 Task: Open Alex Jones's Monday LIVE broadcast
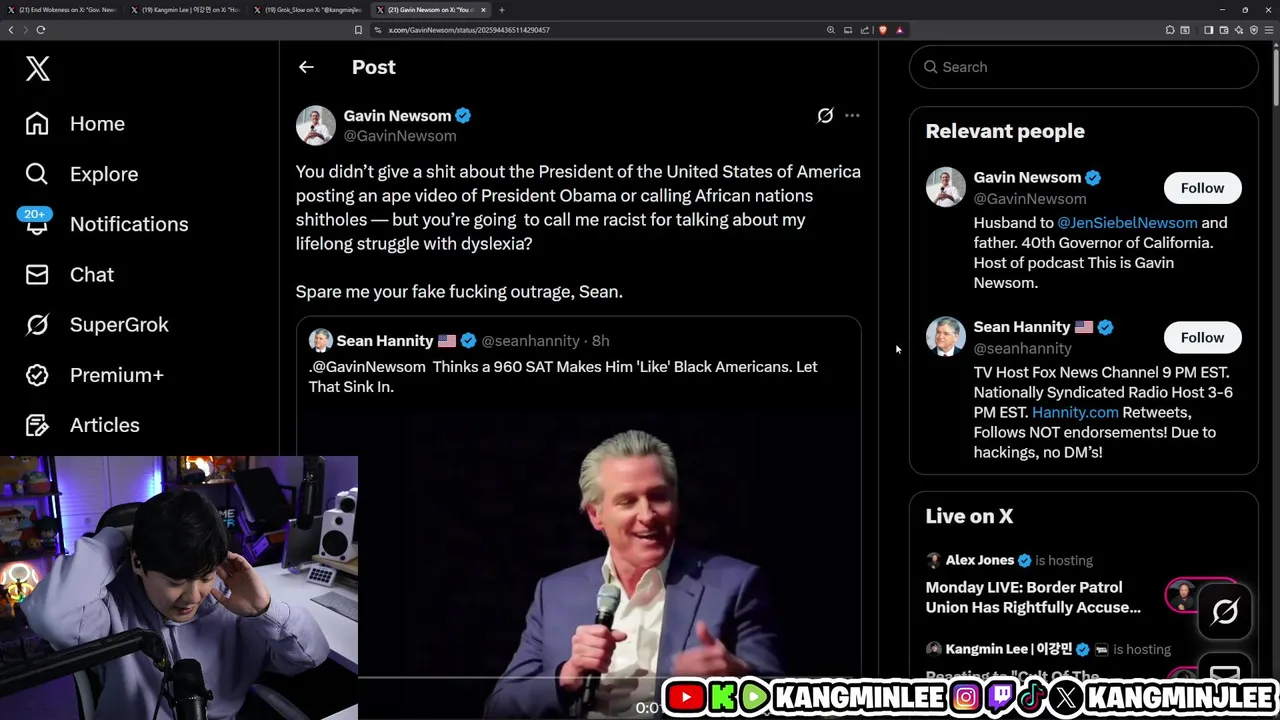coord(1033,597)
